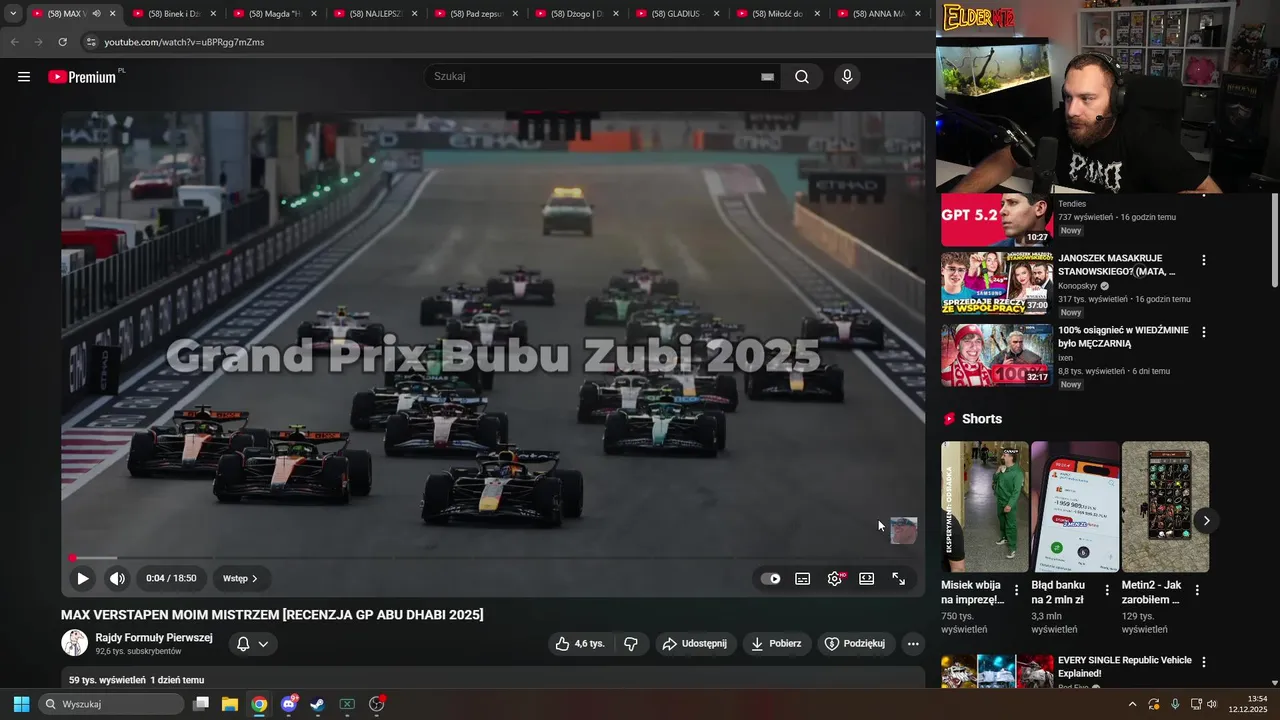
Task: Open the GPT 5.2 recommended video thumbnail
Action: (996, 220)
